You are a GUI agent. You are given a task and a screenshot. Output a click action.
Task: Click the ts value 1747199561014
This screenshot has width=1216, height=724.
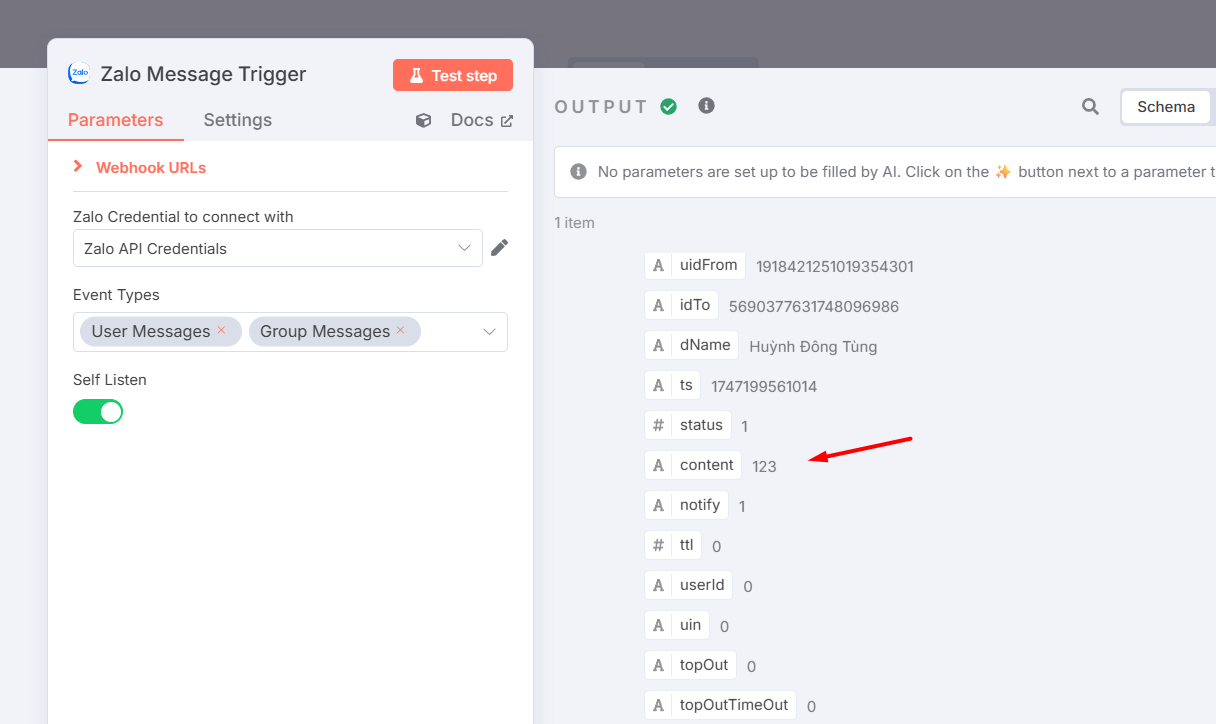tap(764, 386)
